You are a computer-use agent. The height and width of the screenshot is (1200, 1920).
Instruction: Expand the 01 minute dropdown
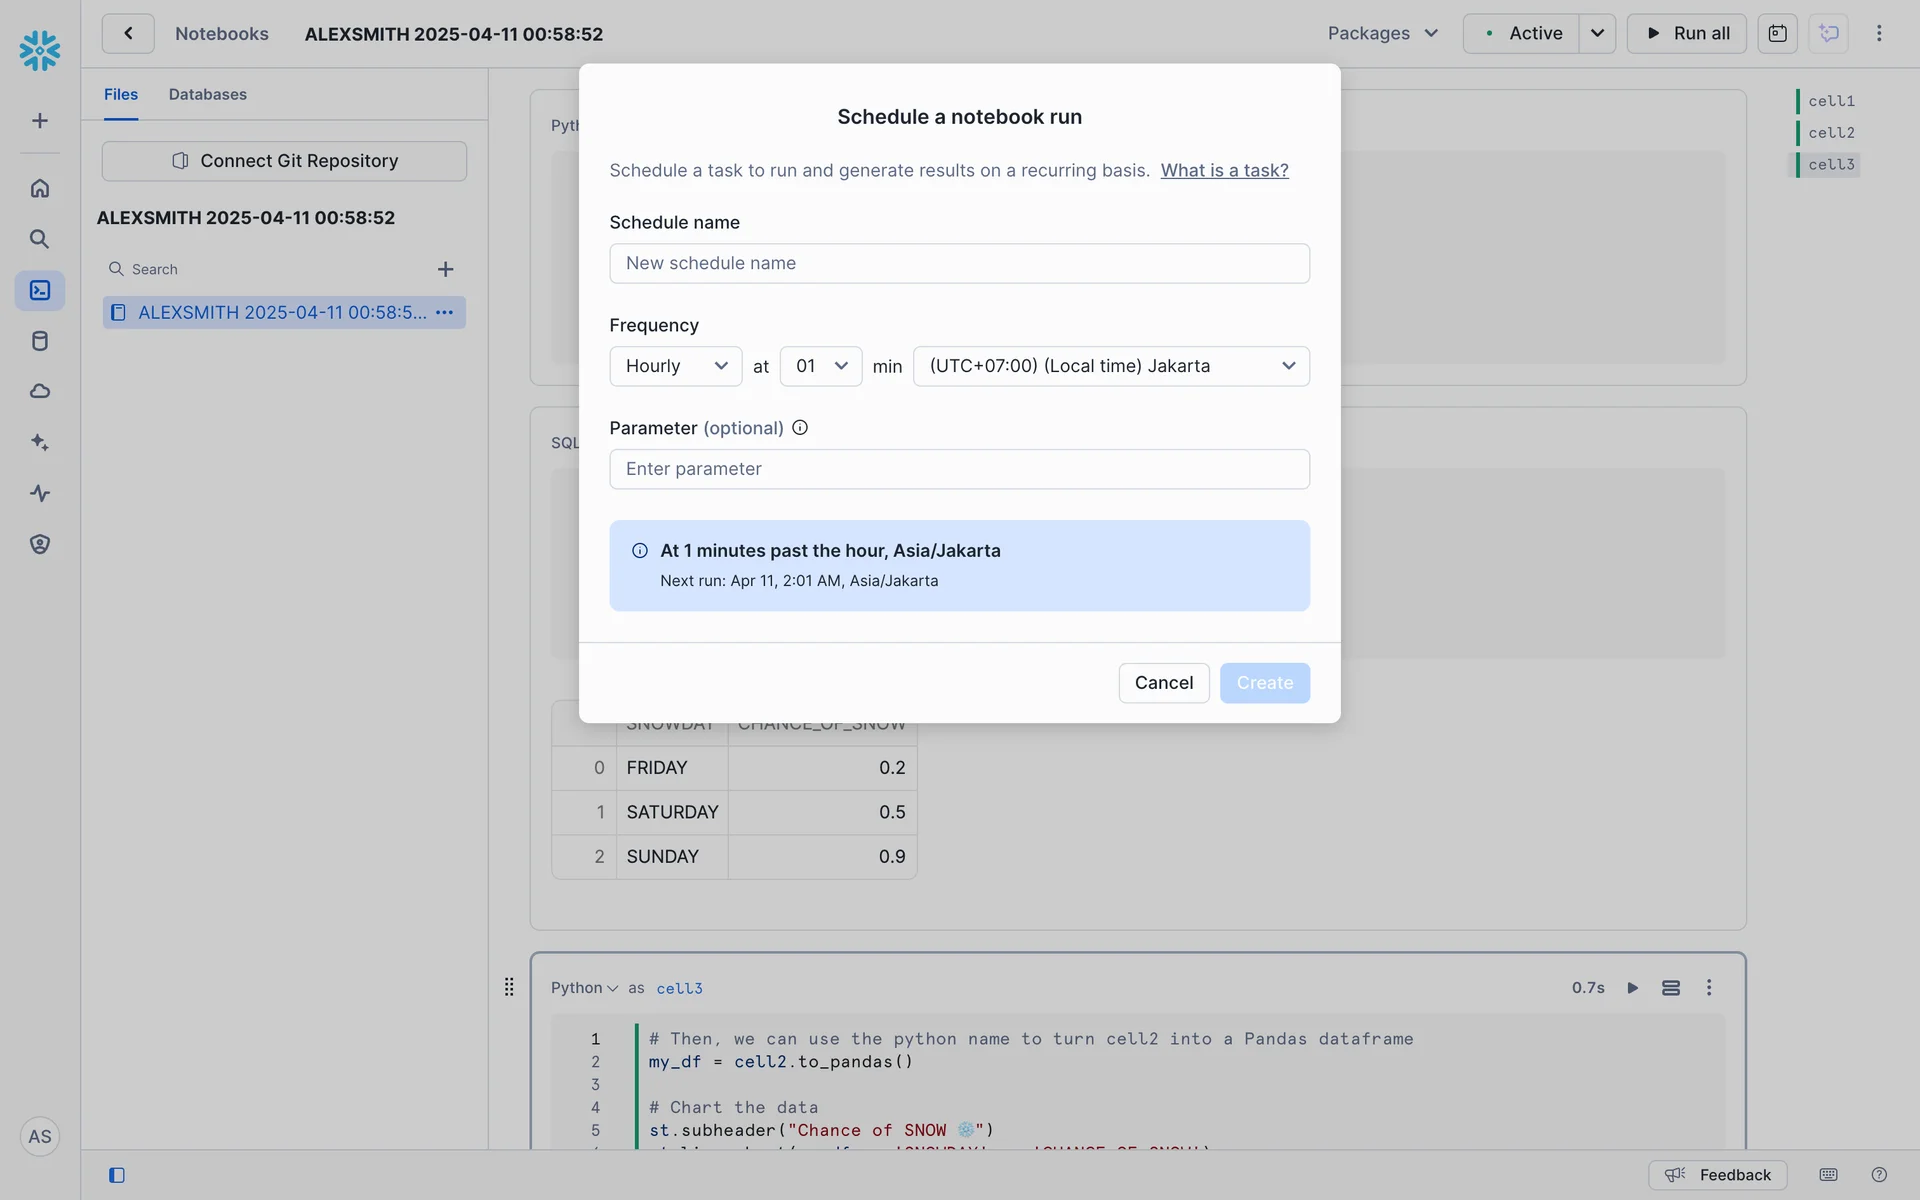click(820, 366)
